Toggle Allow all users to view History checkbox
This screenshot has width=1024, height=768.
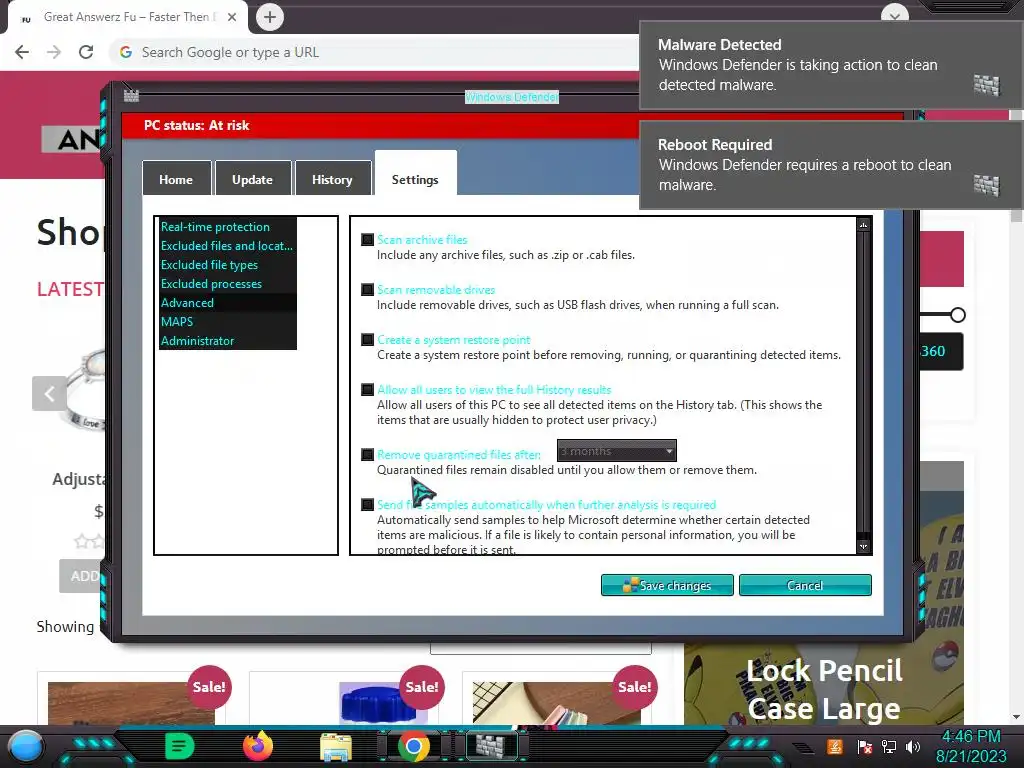pyautogui.click(x=368, y=390)
